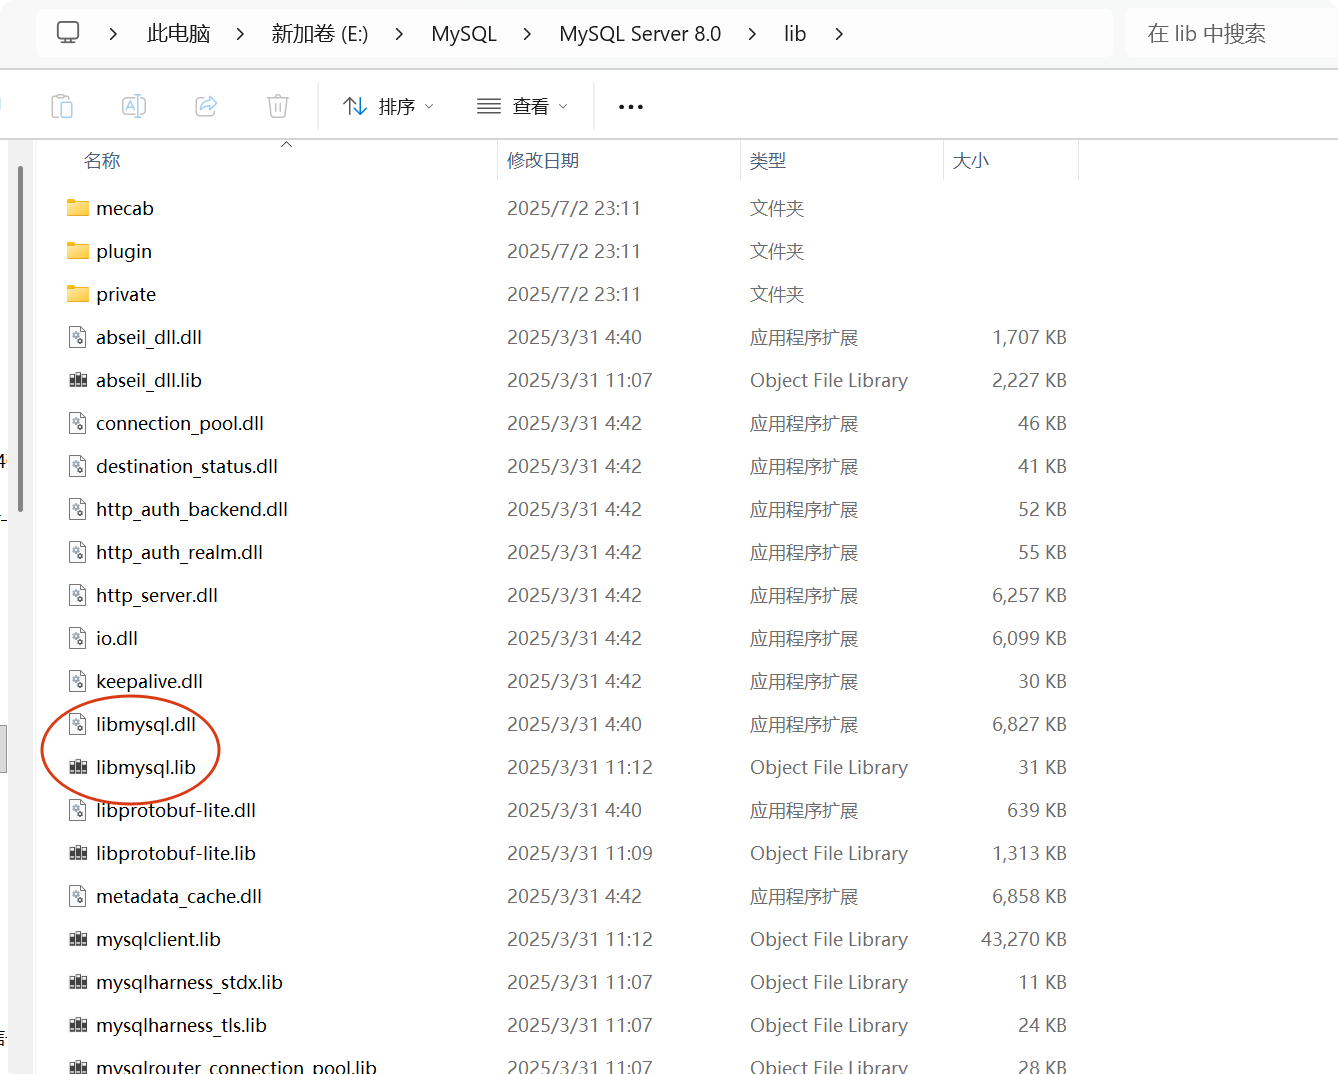Select lib segment in breadcrumb
Screen dimensions: 1338x1074
[x=795, y=34]
